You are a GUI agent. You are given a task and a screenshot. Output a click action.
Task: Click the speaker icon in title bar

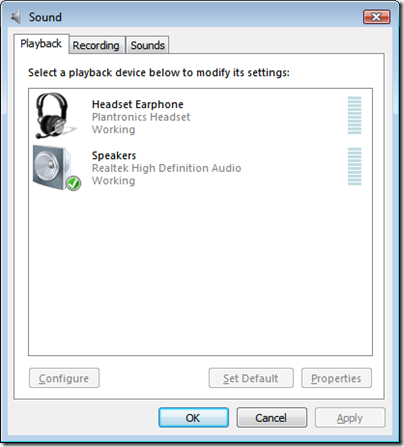[x=16, y=17]
